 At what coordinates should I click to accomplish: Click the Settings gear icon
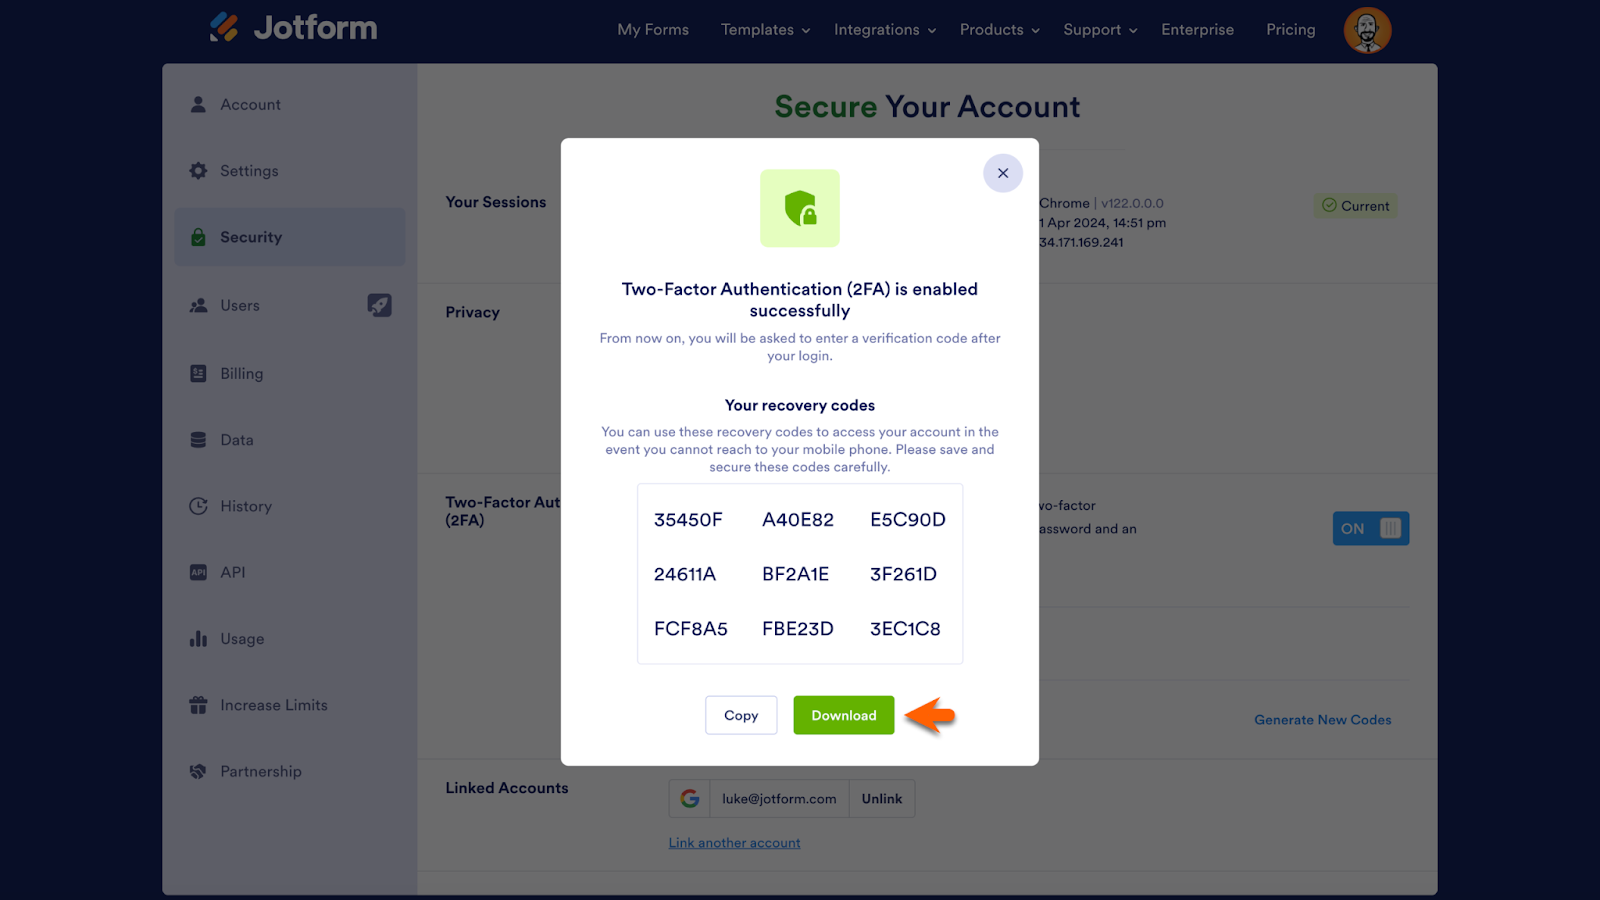point(198,171)
